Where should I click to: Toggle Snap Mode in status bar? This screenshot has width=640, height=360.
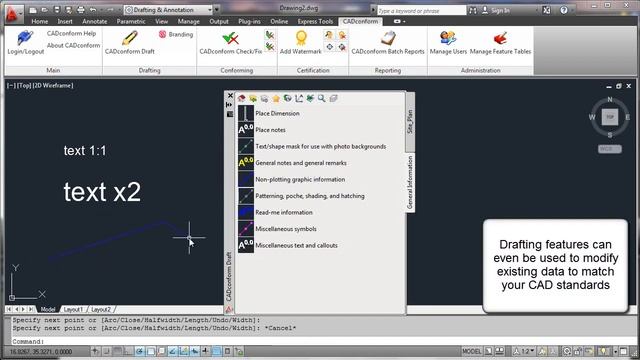pyautogui.click(x=106, y=351)
